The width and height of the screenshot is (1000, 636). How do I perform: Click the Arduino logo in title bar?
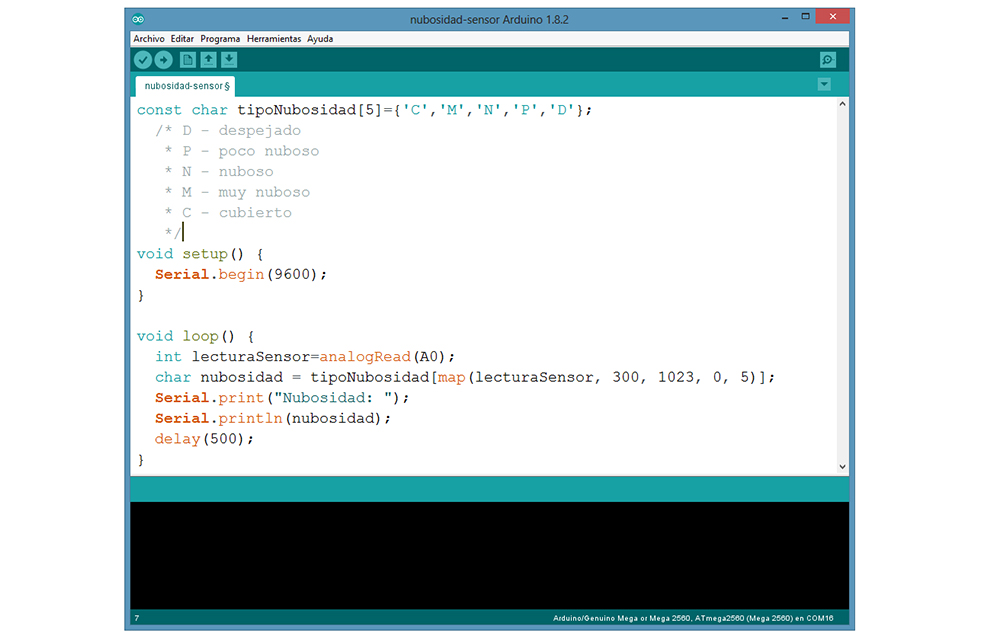(x=138, y=19)
